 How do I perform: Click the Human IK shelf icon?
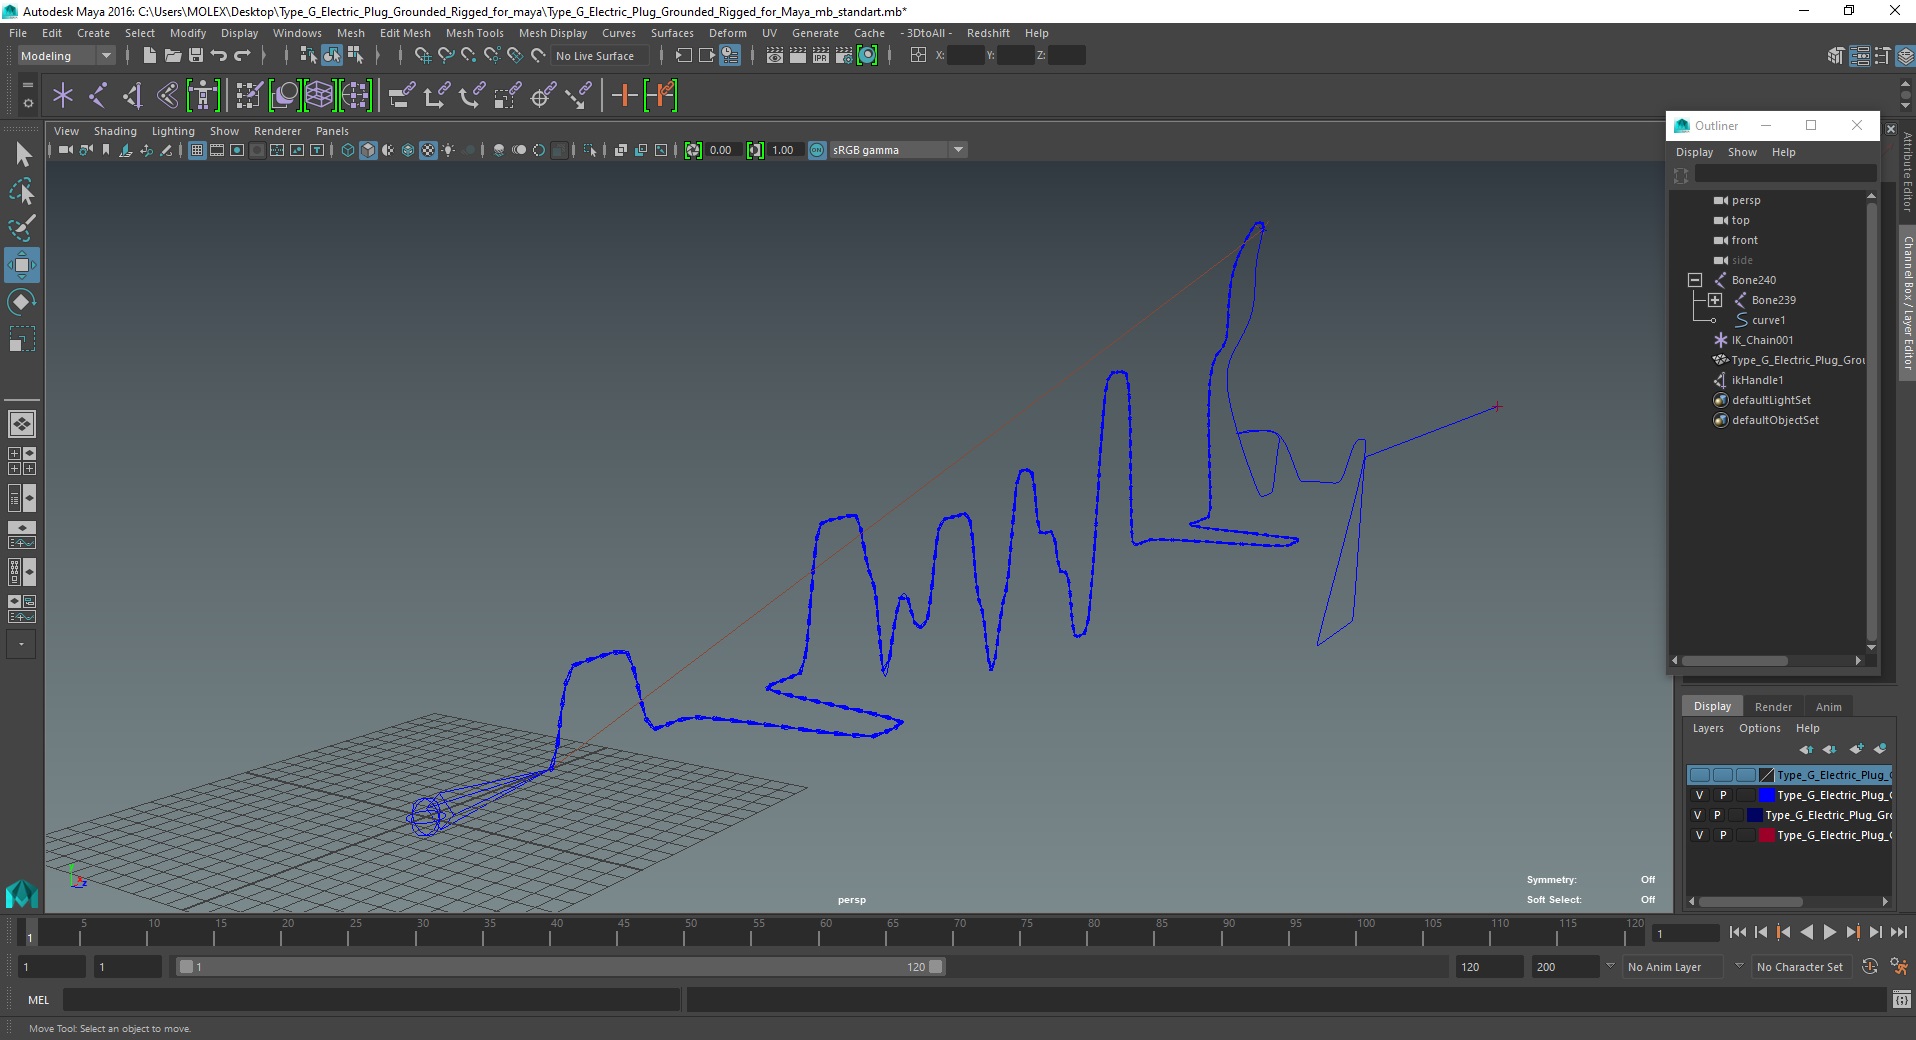(x=203, y=96)
